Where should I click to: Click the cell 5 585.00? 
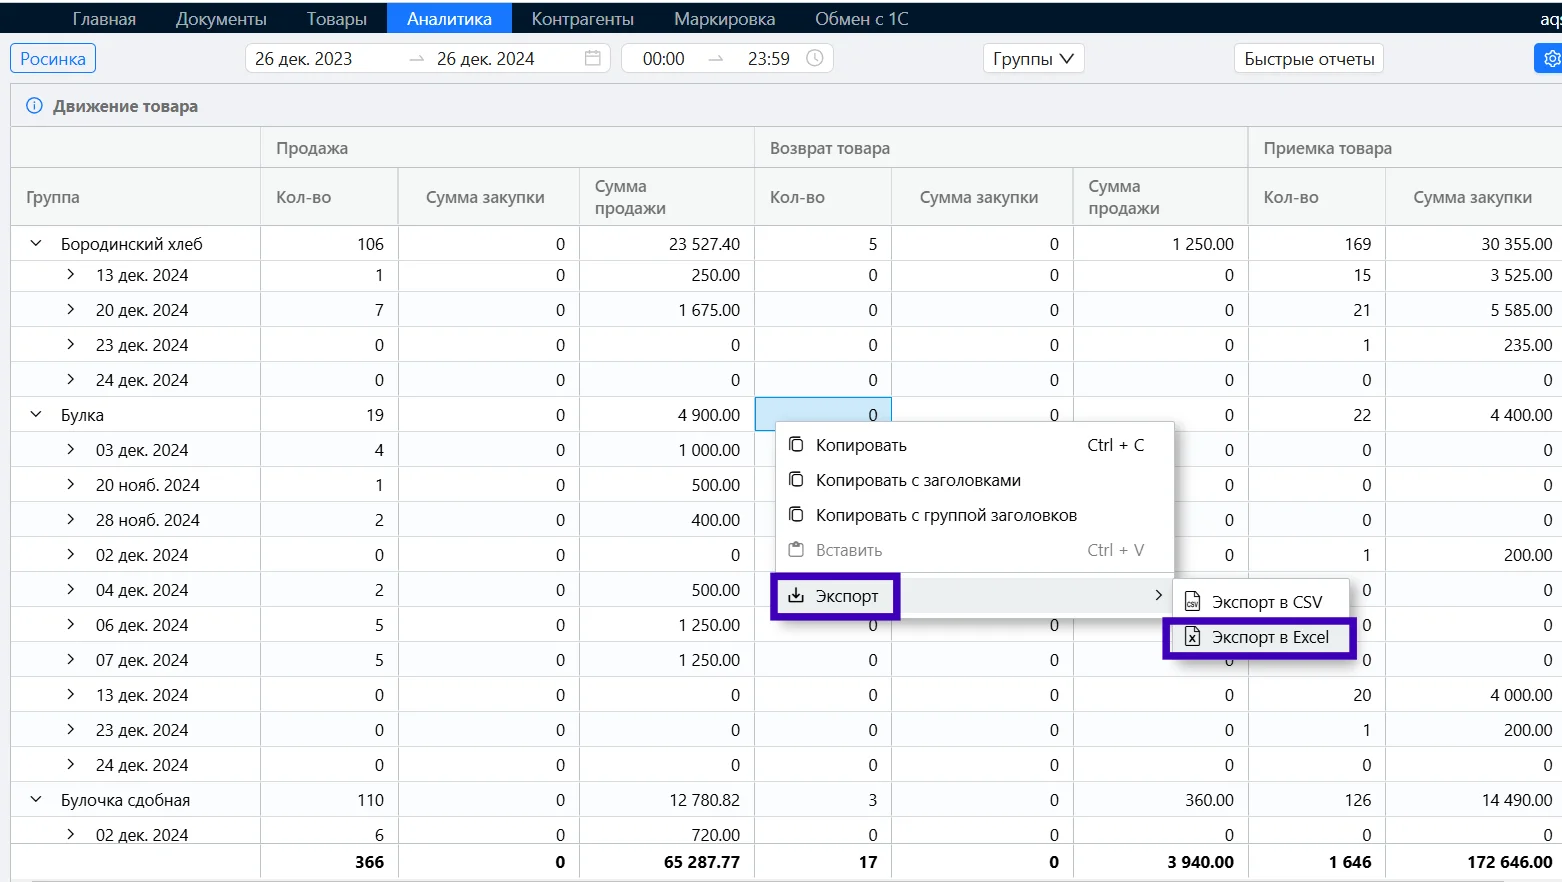pos(1474,310)
